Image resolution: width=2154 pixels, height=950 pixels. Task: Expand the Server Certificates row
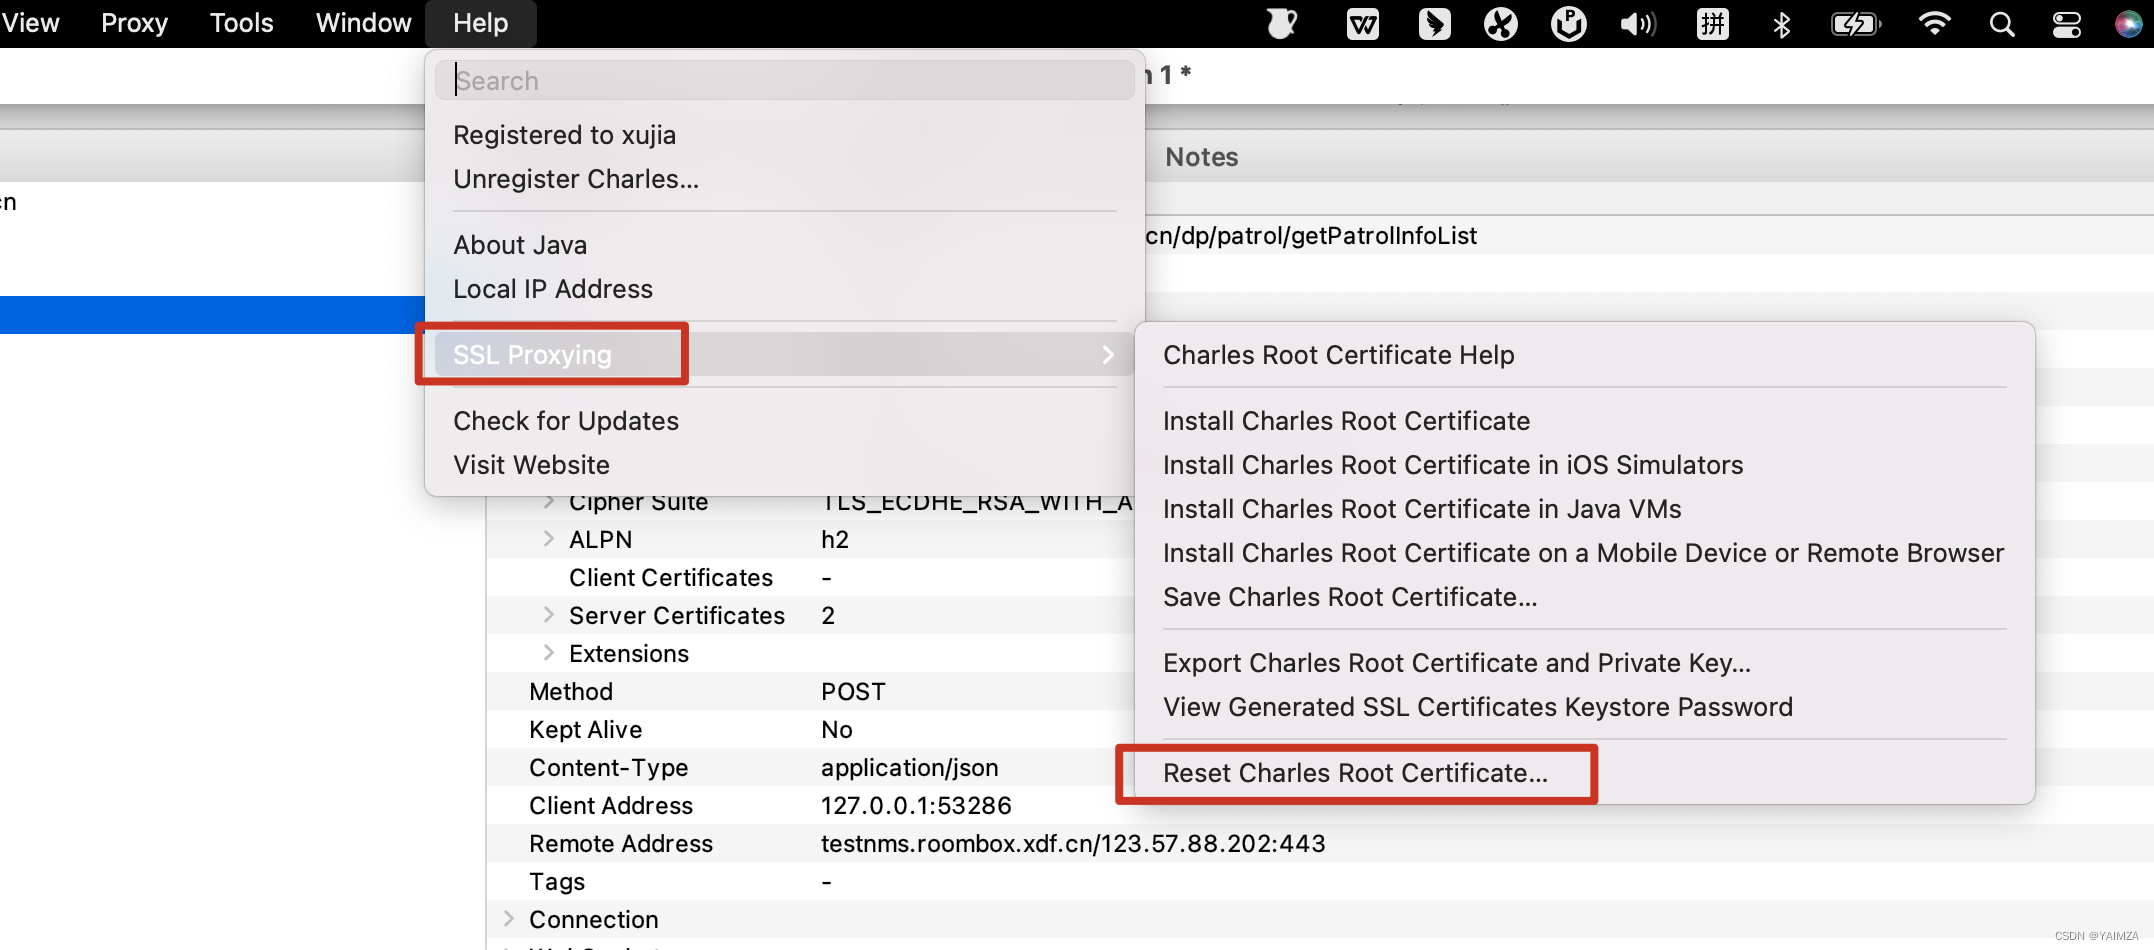[x=548, y=615]
